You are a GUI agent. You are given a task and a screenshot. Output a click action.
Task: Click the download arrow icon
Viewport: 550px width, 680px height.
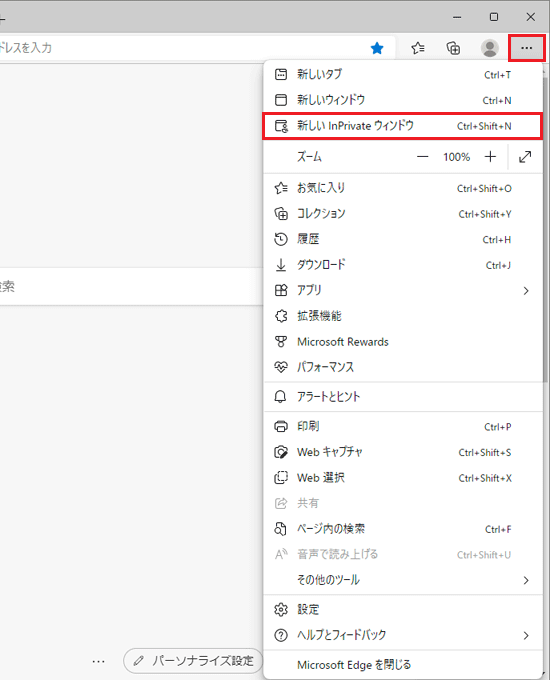coord(281,265)
